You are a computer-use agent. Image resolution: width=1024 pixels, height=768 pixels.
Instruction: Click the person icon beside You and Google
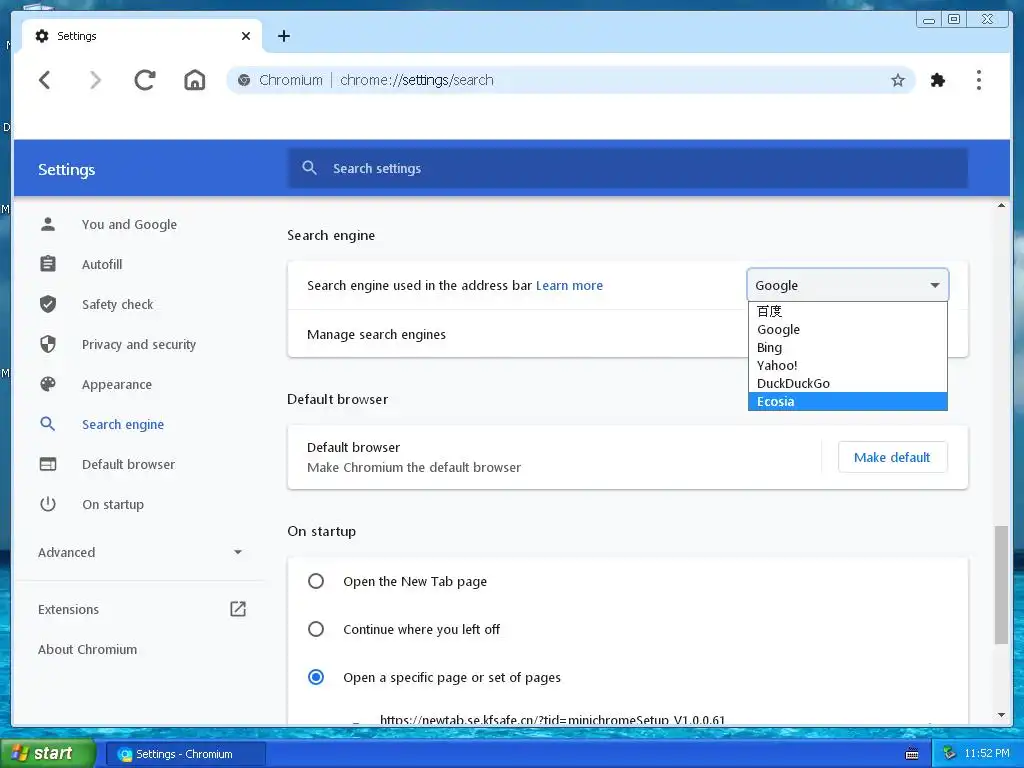coord(48,224)
